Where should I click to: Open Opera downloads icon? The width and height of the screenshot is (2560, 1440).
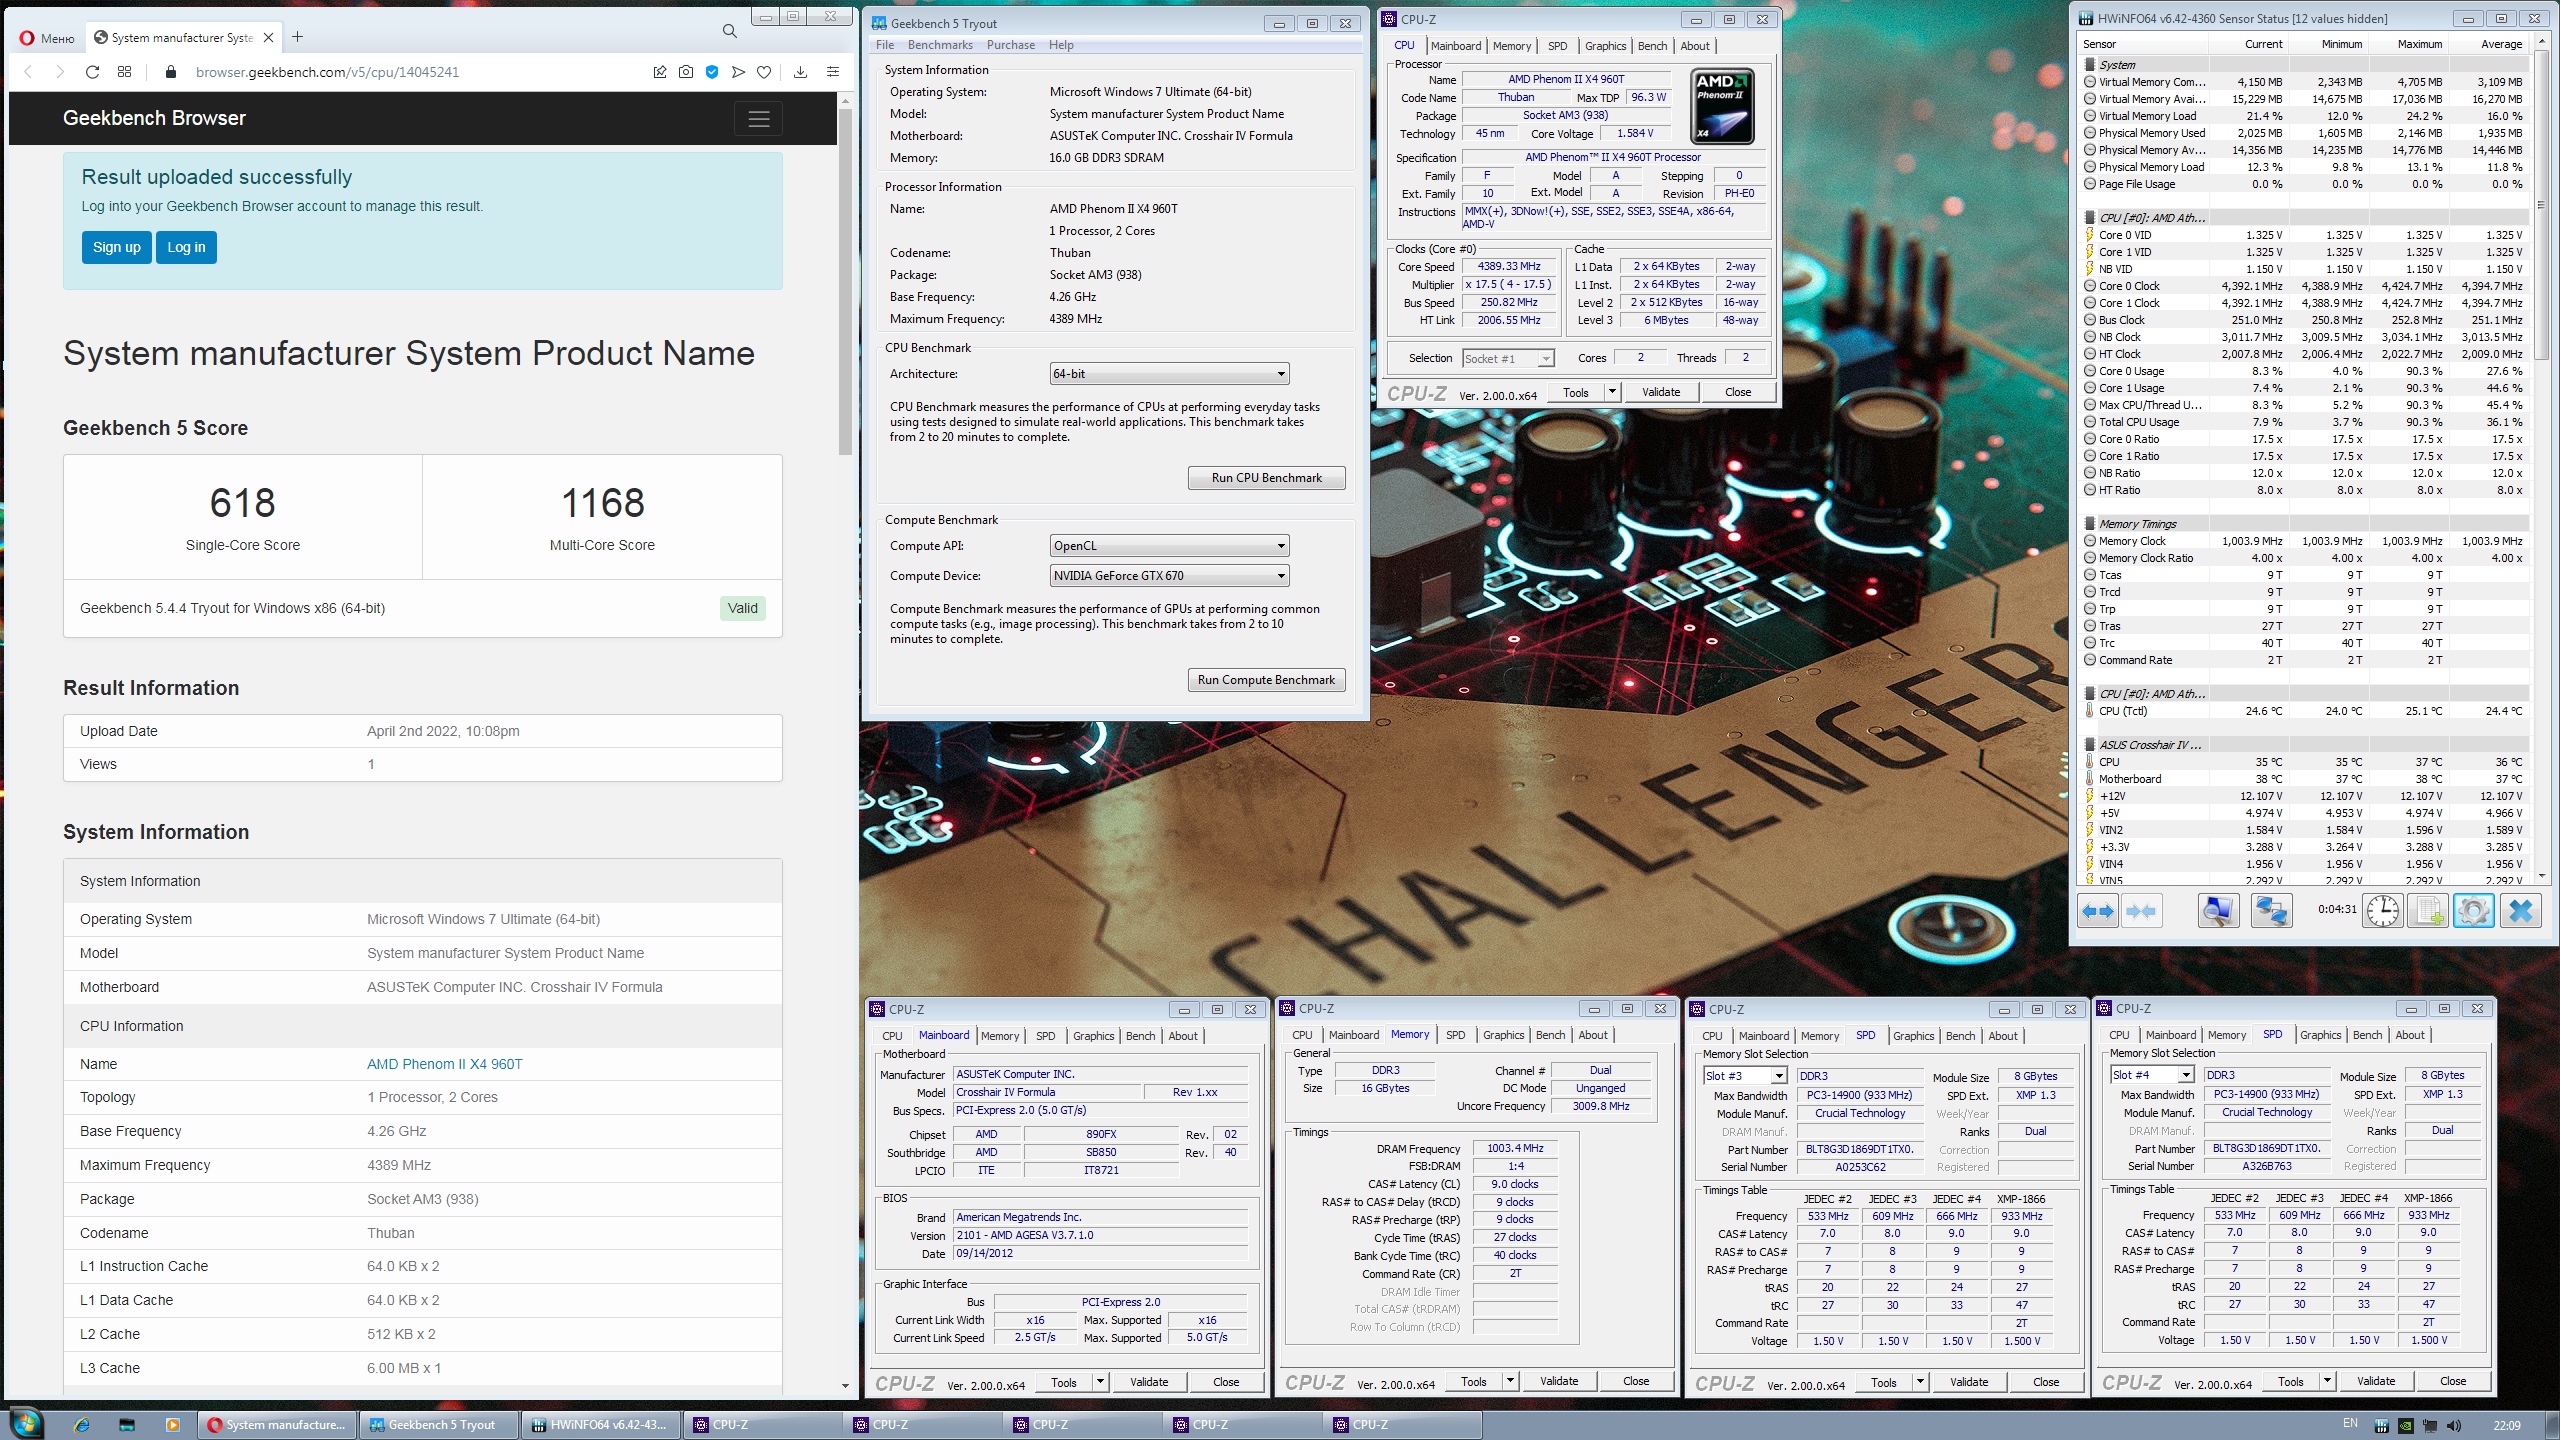click(800, 72)
